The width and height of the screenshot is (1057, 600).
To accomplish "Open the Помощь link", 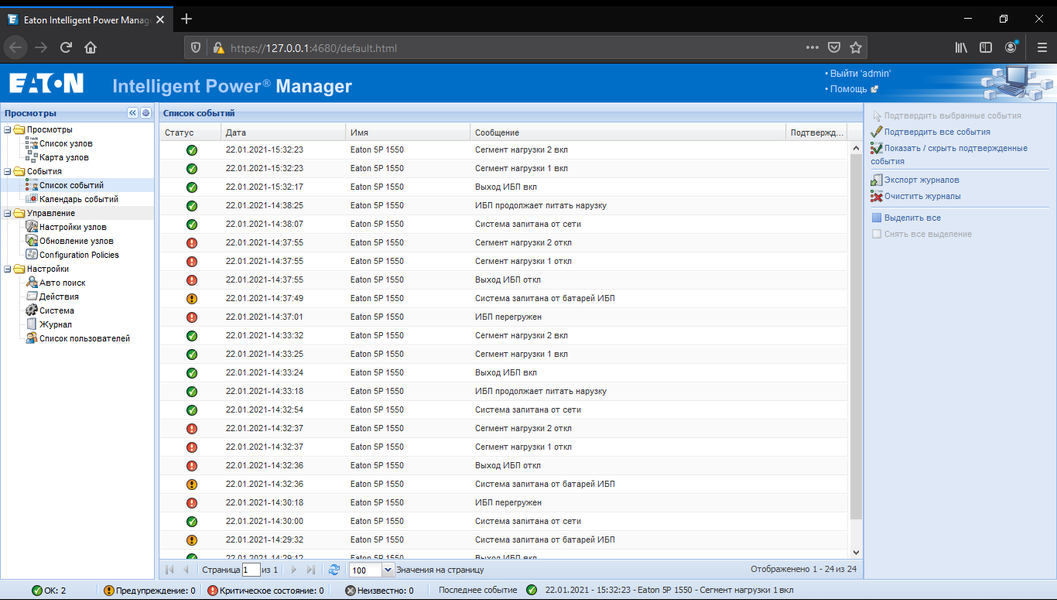I will pos(848,89).
